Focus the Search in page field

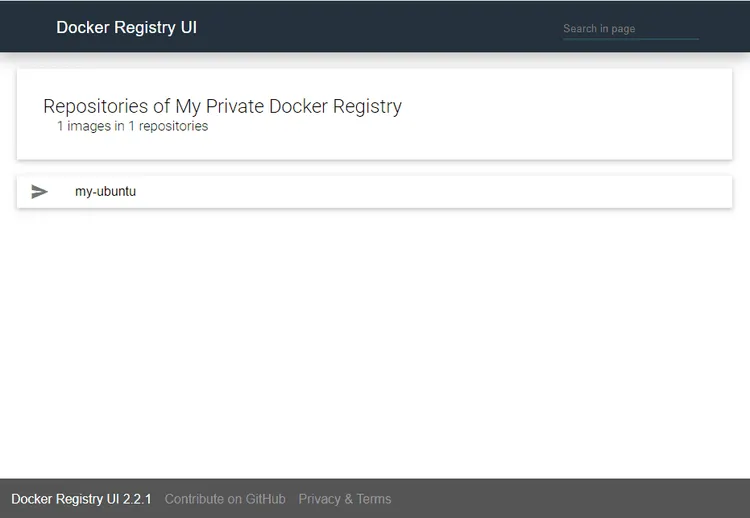click(x=630, y=28)
